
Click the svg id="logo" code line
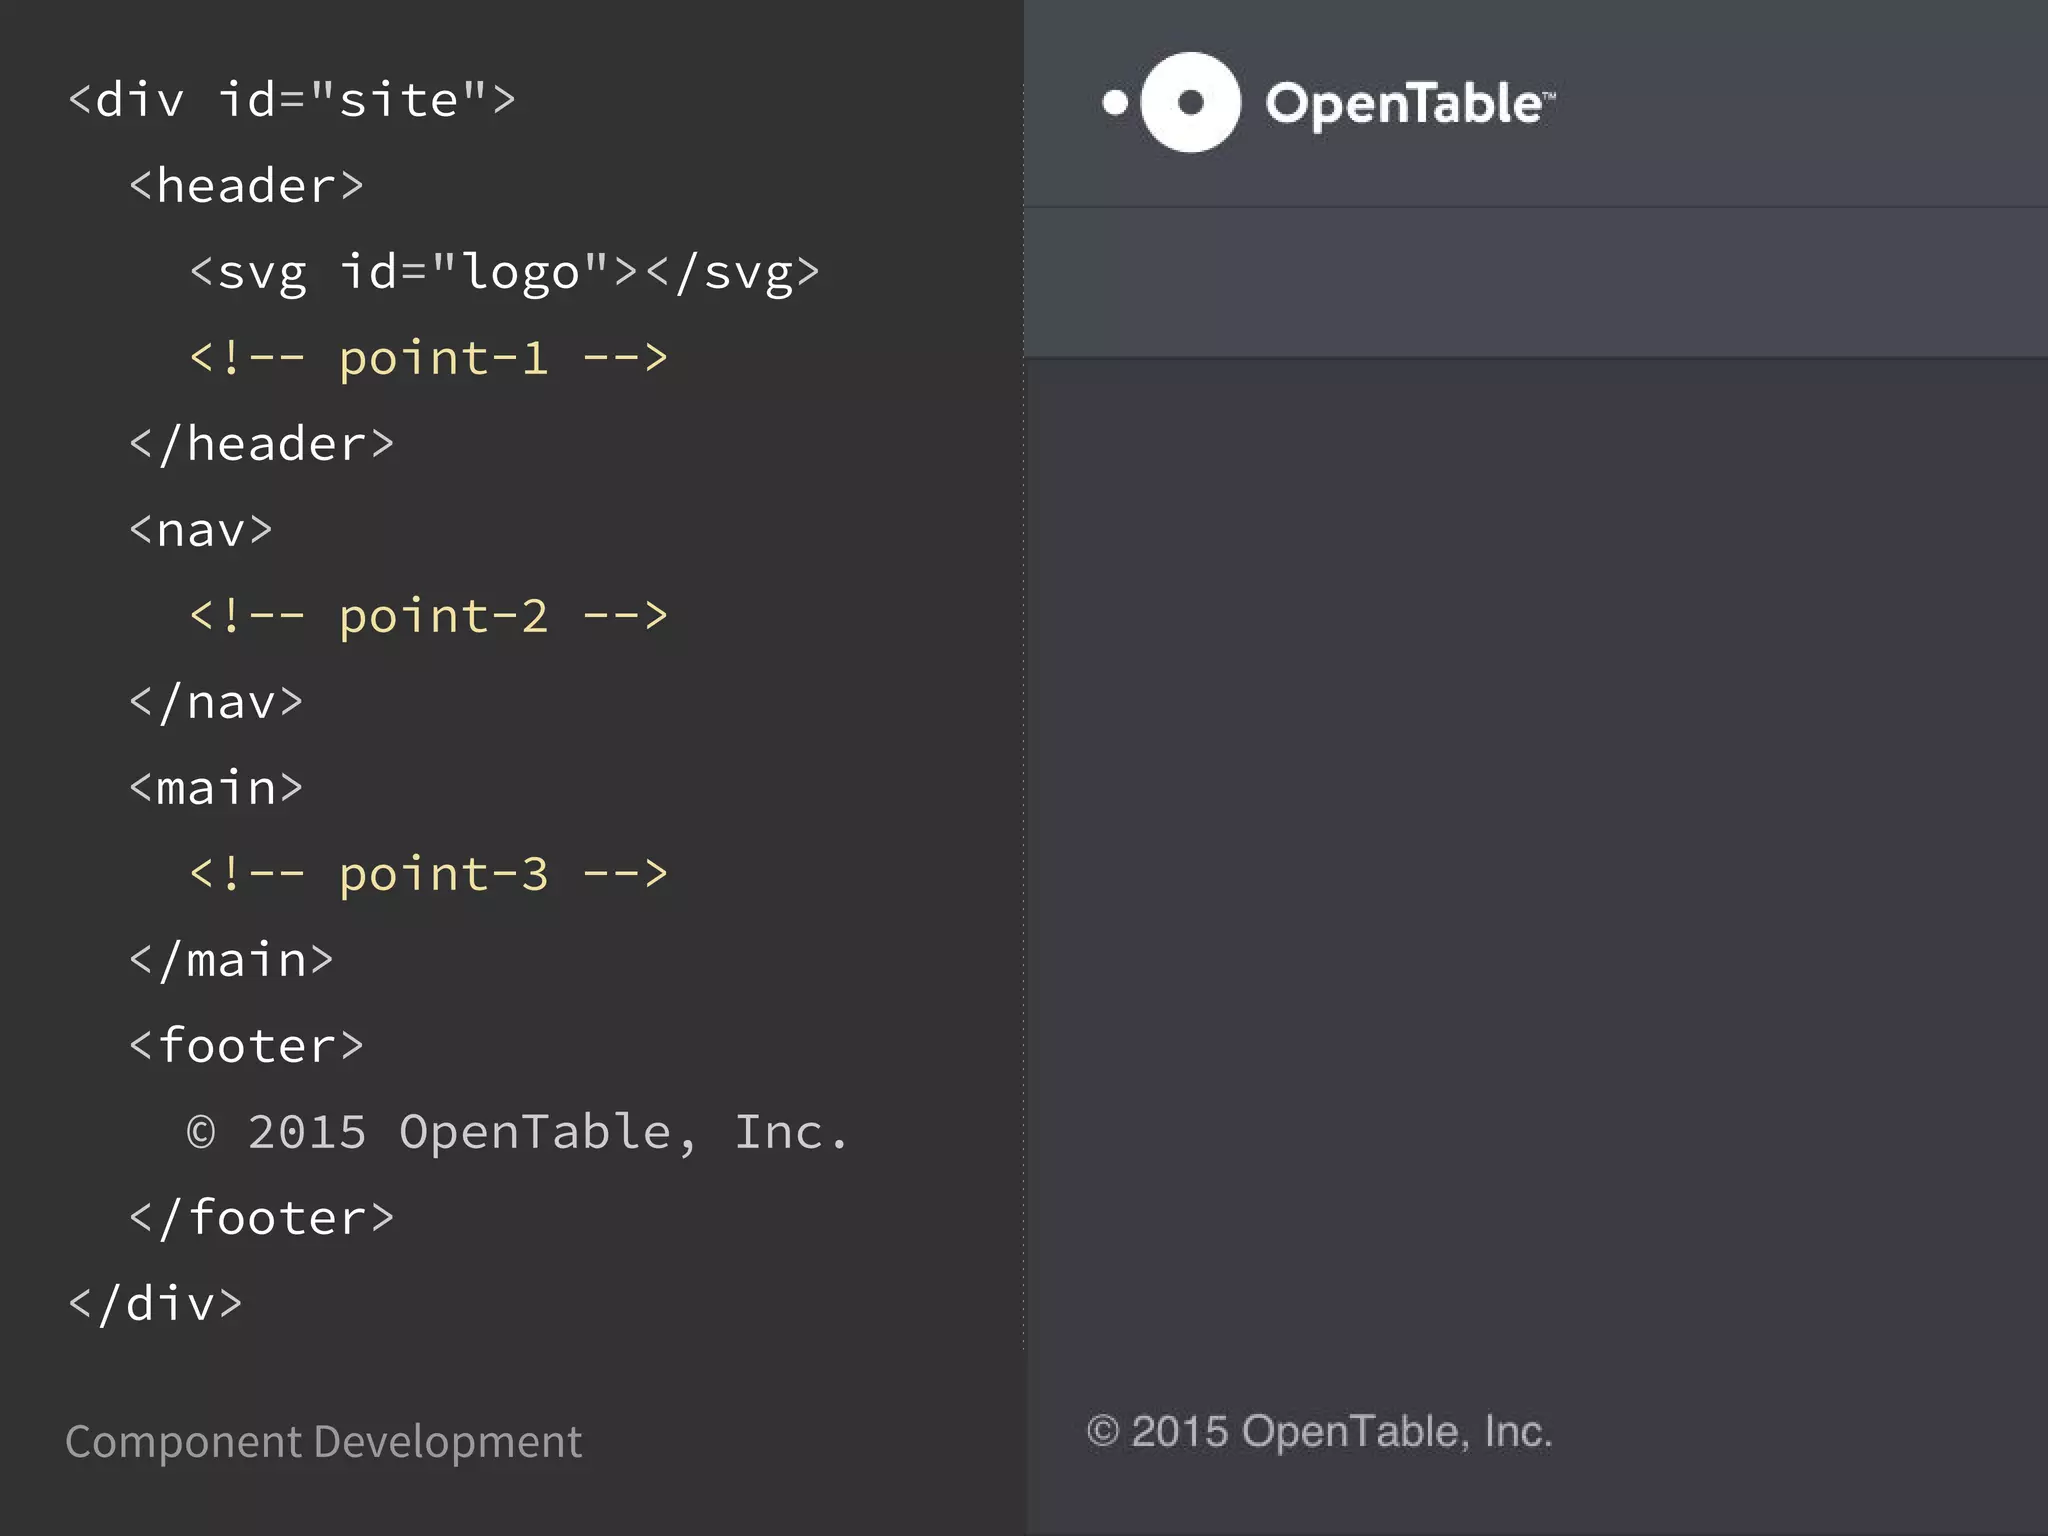tap(504, 272)
